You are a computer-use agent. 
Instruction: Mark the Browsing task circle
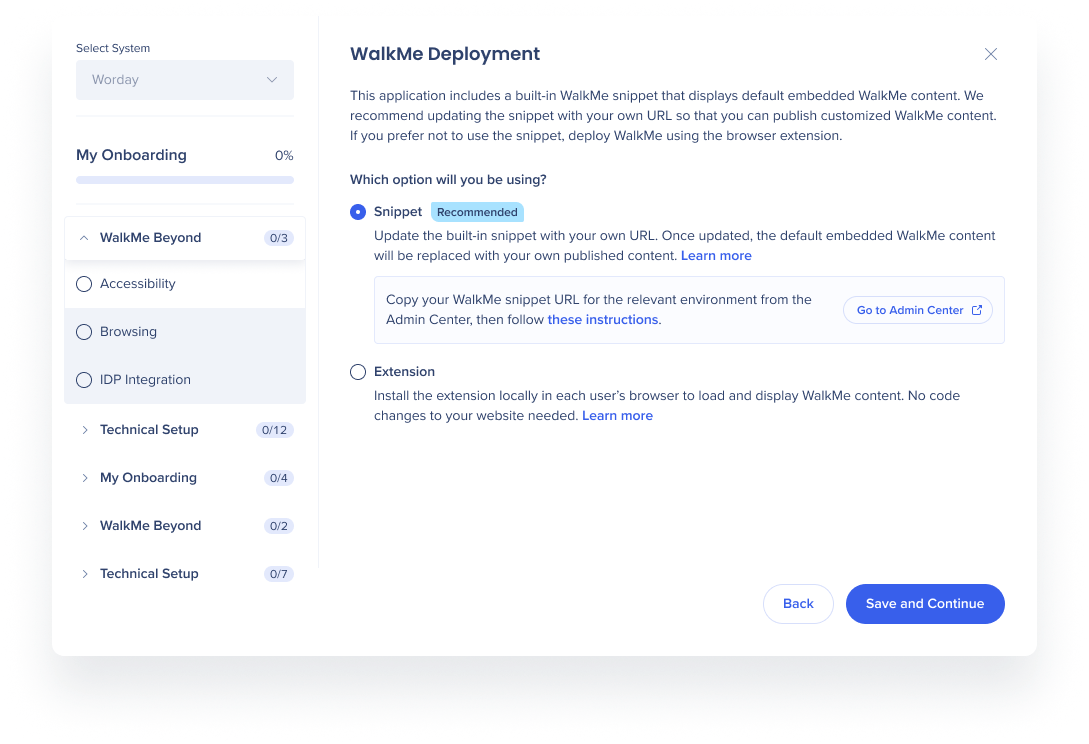84,332
